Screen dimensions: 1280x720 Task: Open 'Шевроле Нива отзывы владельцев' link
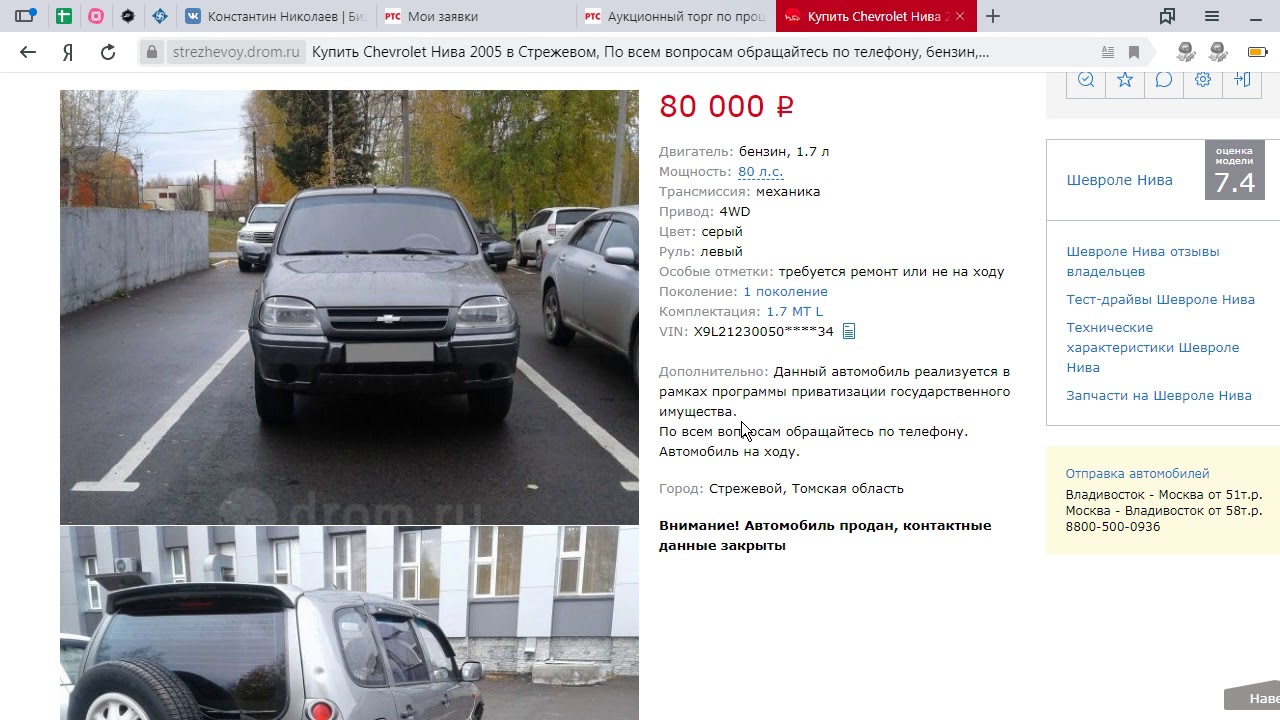(1143, 262)
